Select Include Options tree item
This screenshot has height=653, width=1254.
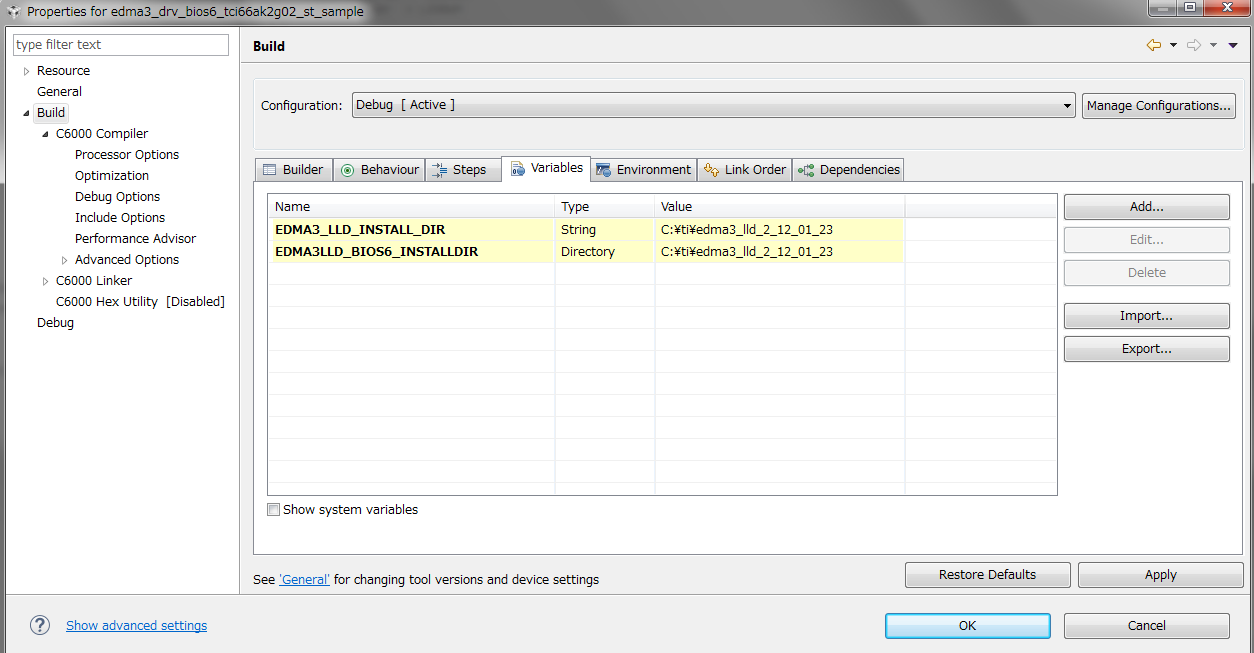pyautogui.click(x=120, y=218)
